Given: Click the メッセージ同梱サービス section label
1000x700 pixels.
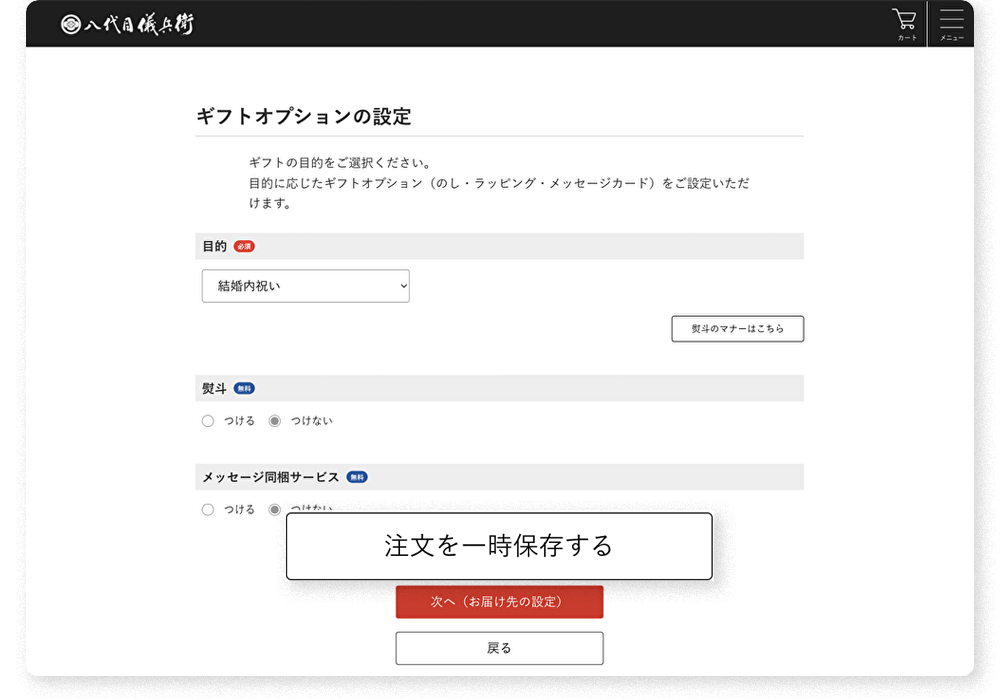Looking at the screenshot, I should click(x=271, y=477).
